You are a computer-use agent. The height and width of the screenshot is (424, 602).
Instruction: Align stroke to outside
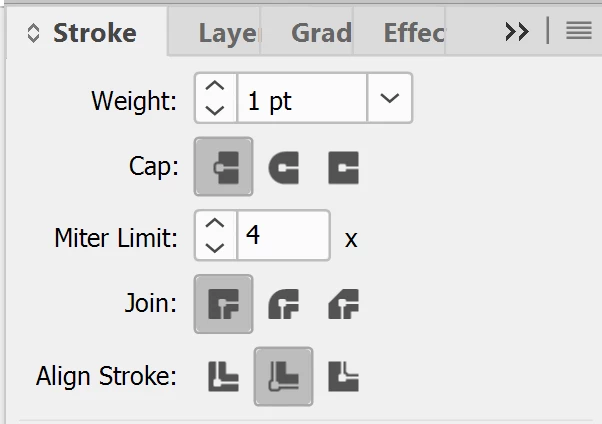[343, 376]
